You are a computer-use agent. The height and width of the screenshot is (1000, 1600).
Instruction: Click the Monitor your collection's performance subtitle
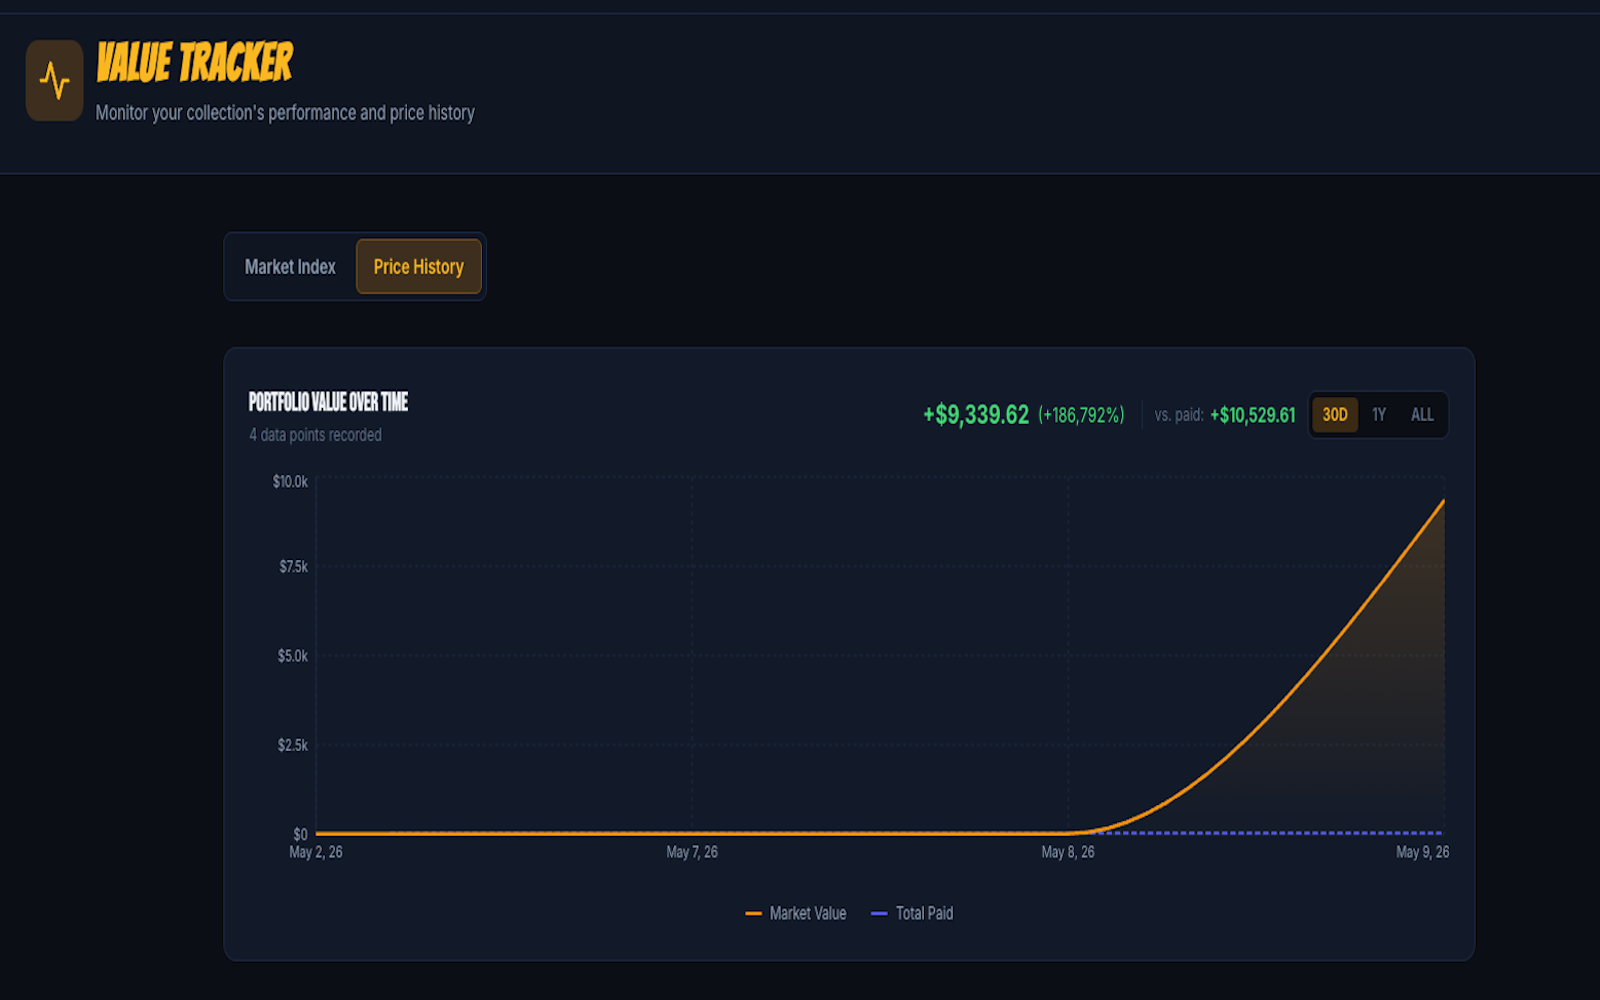click(285, 113)
